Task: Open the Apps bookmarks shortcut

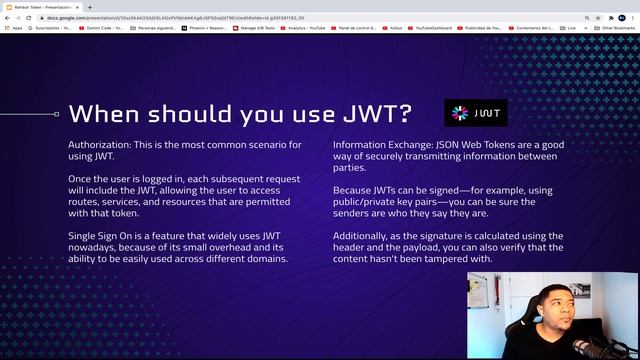Action: 13,28
